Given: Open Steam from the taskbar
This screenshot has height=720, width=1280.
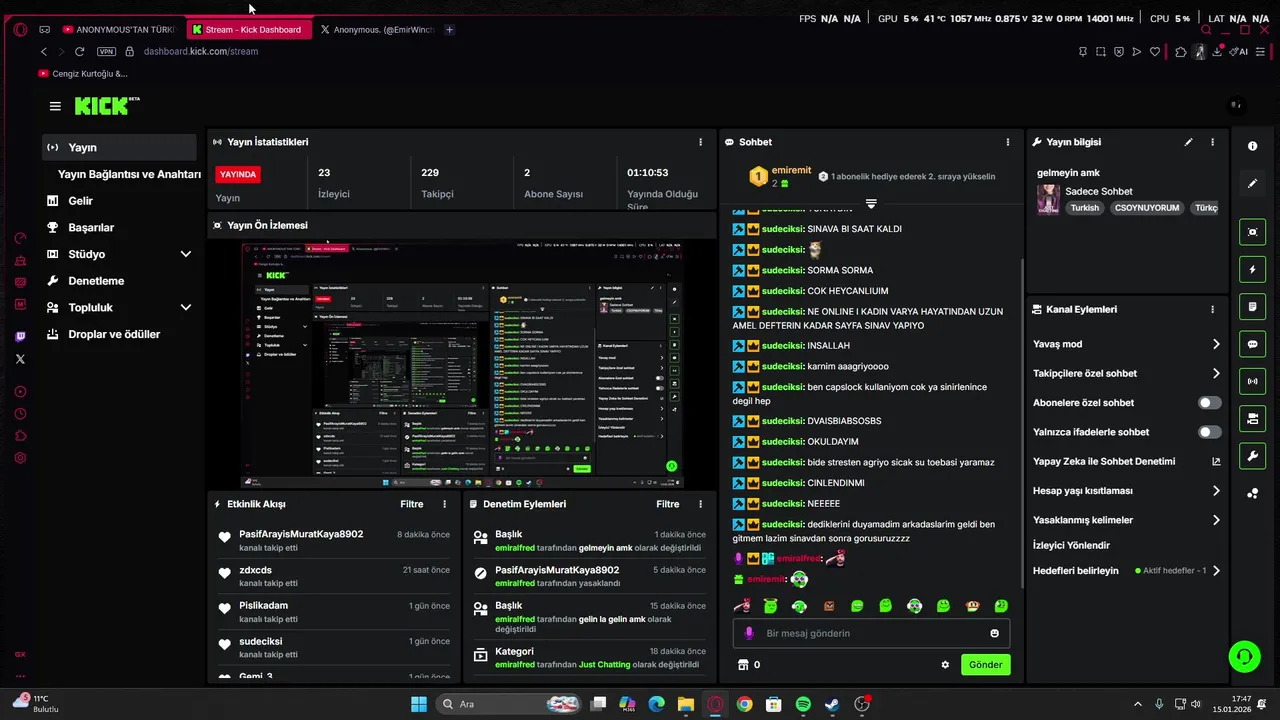Looking at the screenshot, I should 832,704.
